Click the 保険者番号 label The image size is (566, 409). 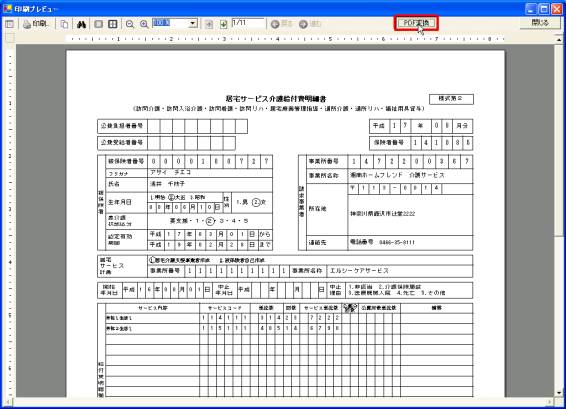click(x=389, y=143)
